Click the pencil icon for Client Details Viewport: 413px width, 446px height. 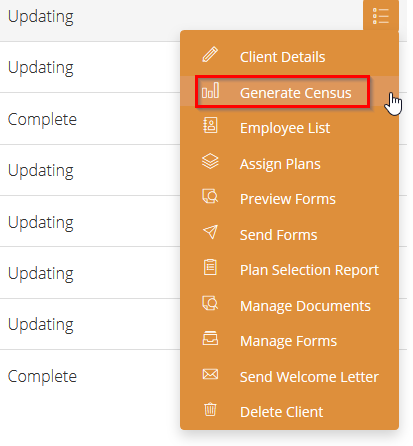(210, 55)
